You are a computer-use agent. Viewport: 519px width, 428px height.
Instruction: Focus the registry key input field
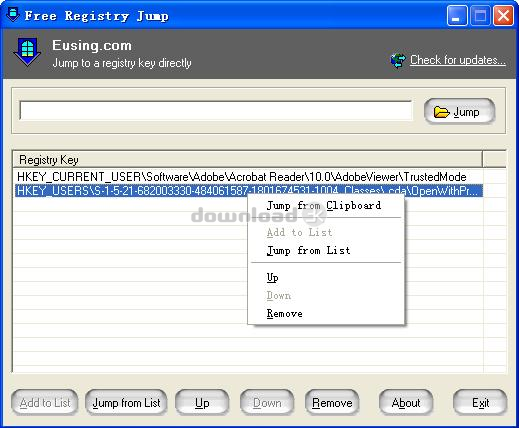point(215,111)
